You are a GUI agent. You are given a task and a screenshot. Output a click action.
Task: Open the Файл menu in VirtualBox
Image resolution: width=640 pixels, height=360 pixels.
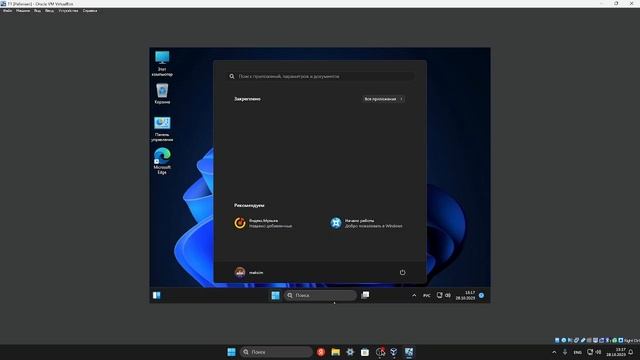click(x=7, y=11)
